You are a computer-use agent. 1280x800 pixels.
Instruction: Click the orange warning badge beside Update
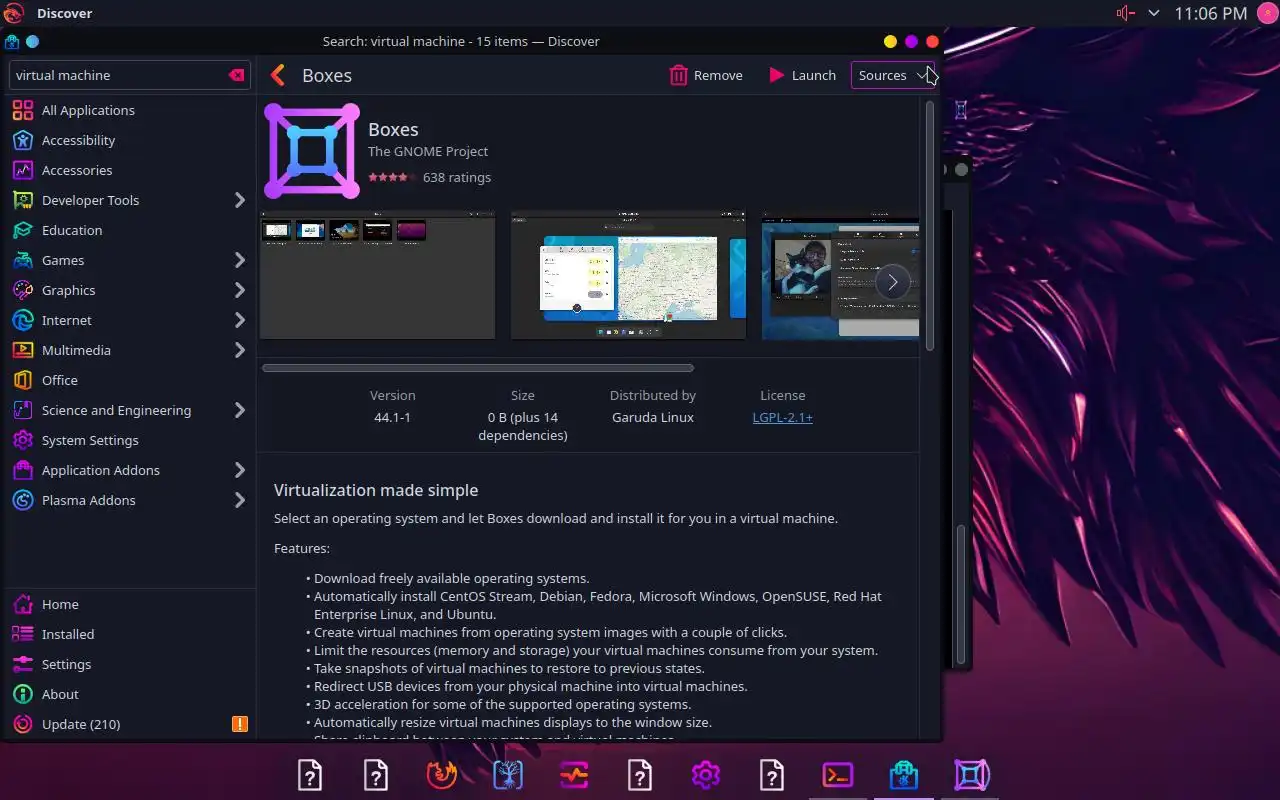[239, 724]
